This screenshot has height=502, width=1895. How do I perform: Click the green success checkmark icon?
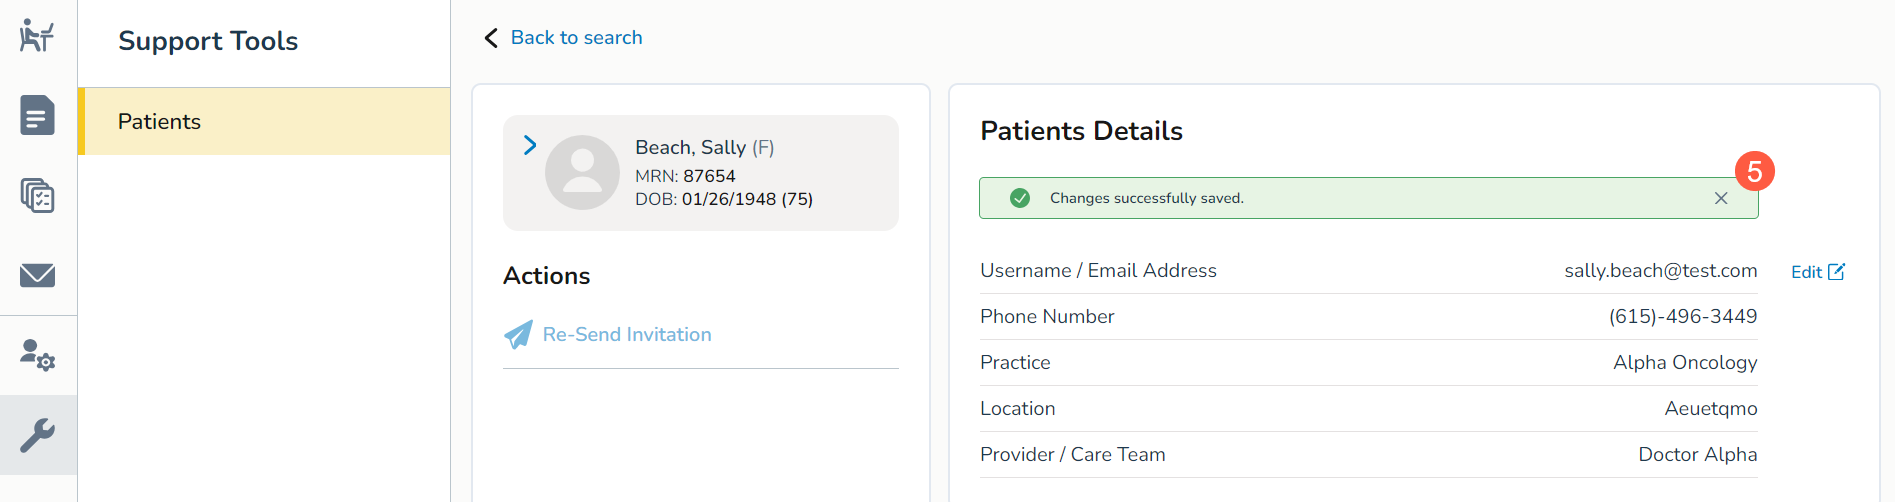(1020, 198)
